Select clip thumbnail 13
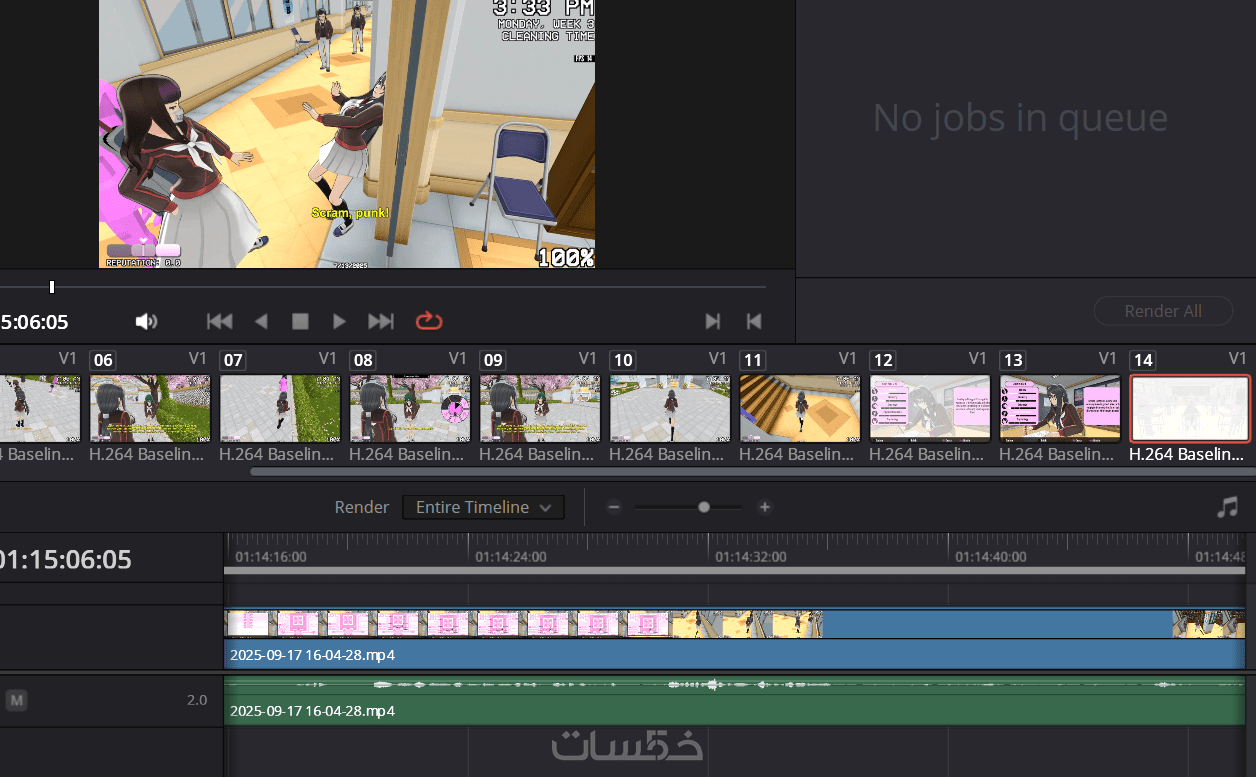Screen dimensions: 1256x777 1060,409
